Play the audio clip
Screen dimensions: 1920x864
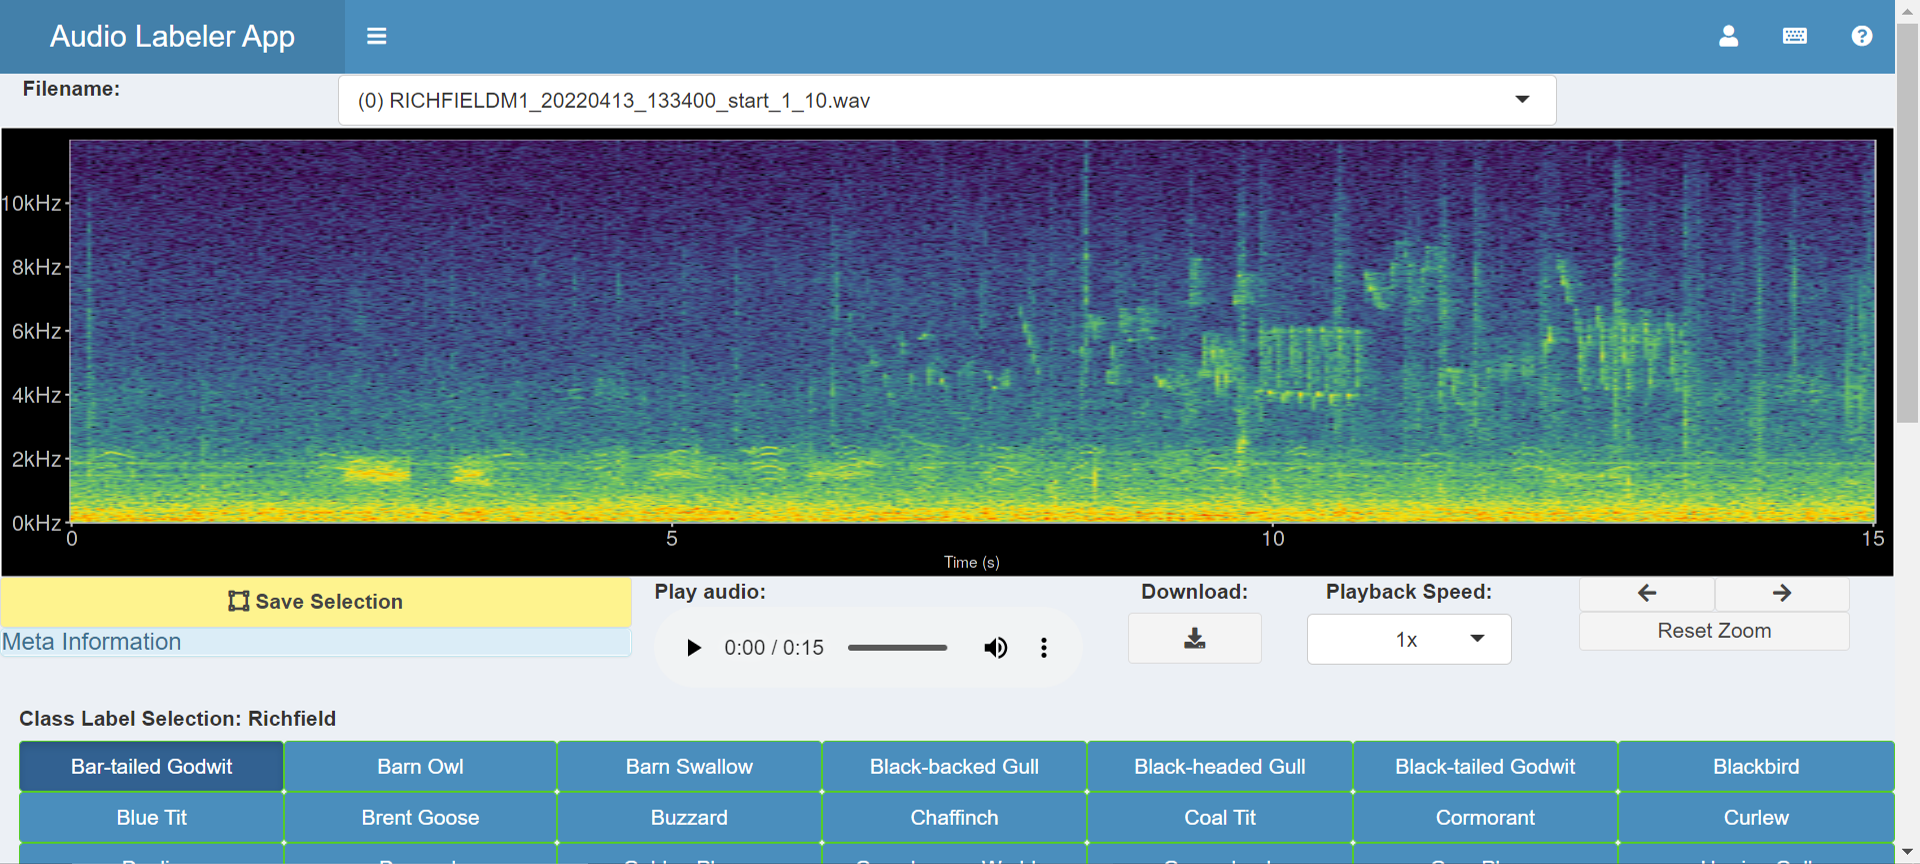click(693, 648)
